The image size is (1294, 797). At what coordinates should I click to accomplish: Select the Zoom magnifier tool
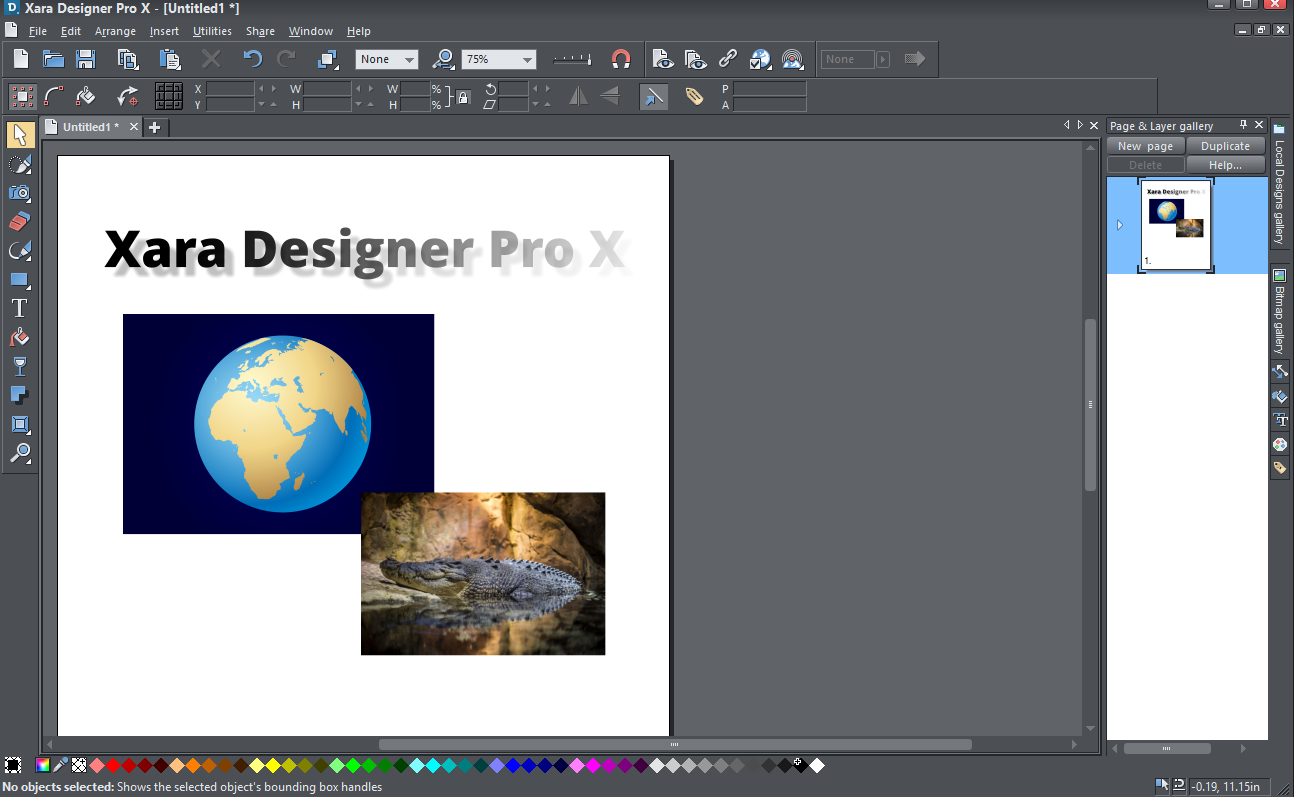coord(19,453)
